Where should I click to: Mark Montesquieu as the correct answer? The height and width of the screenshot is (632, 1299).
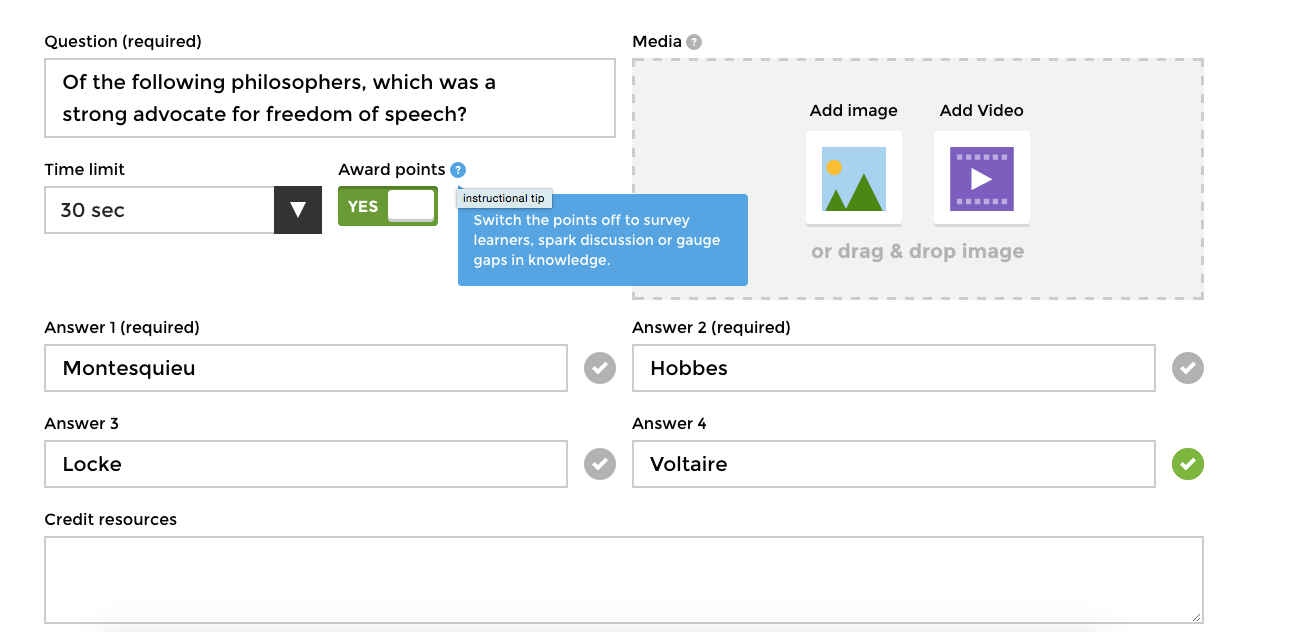[599, 368]
